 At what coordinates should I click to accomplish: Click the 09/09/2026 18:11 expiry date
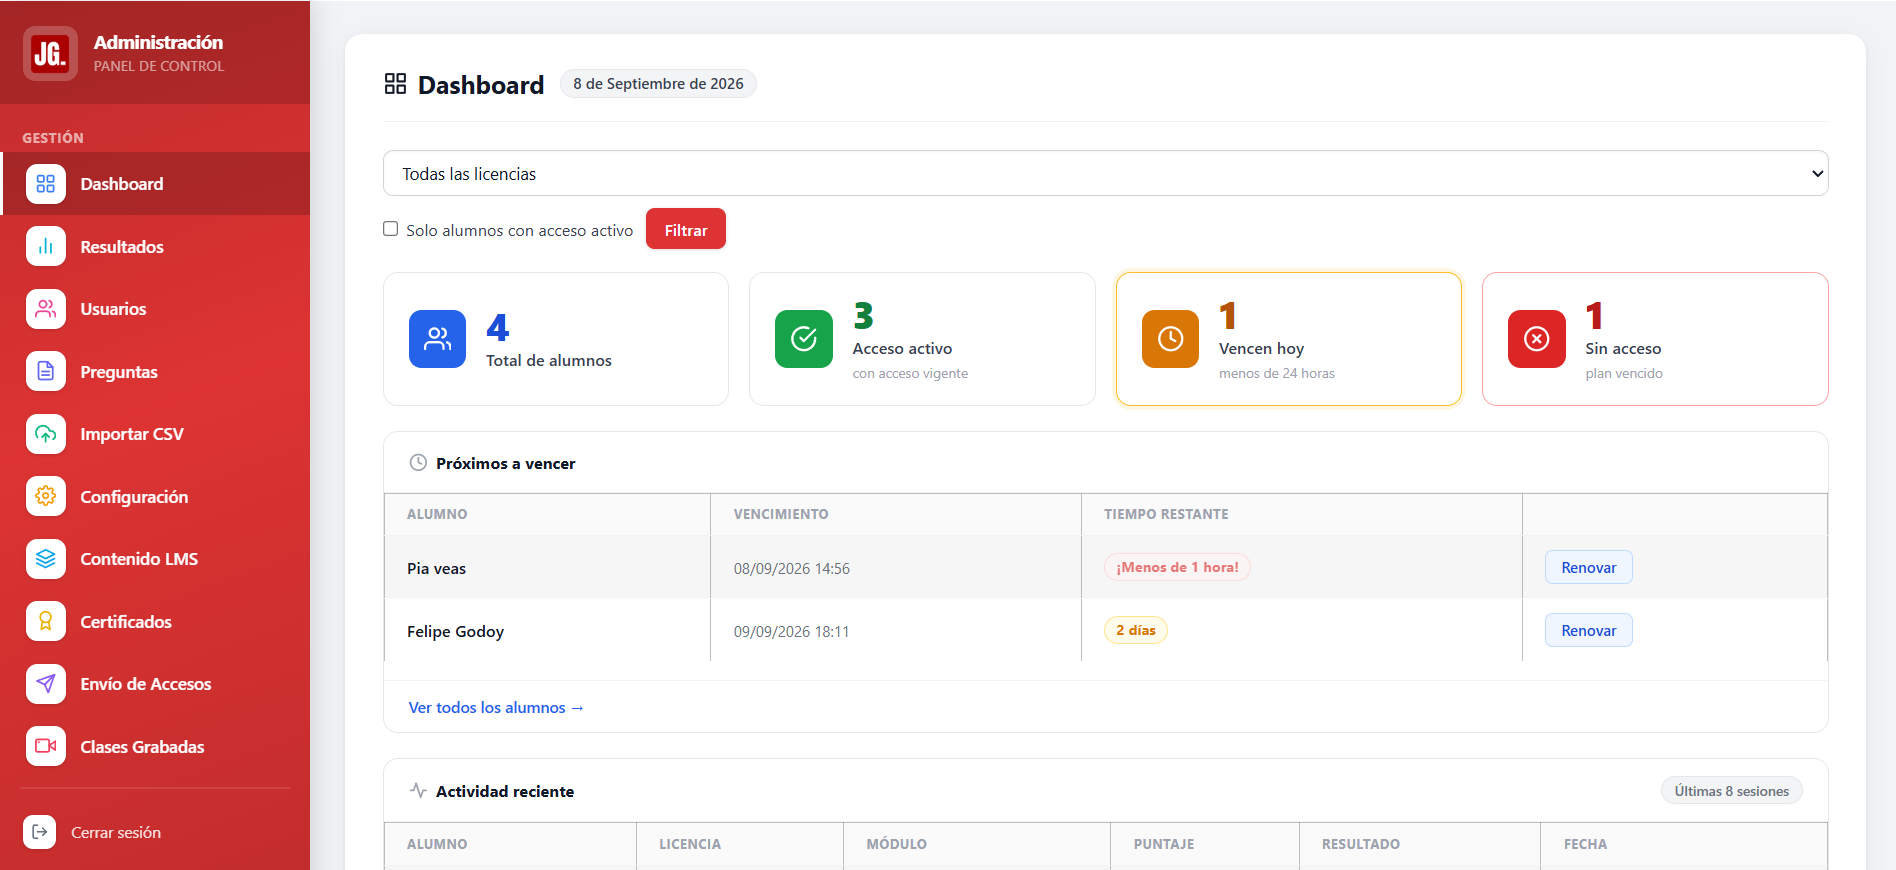(x=791, y=631)
